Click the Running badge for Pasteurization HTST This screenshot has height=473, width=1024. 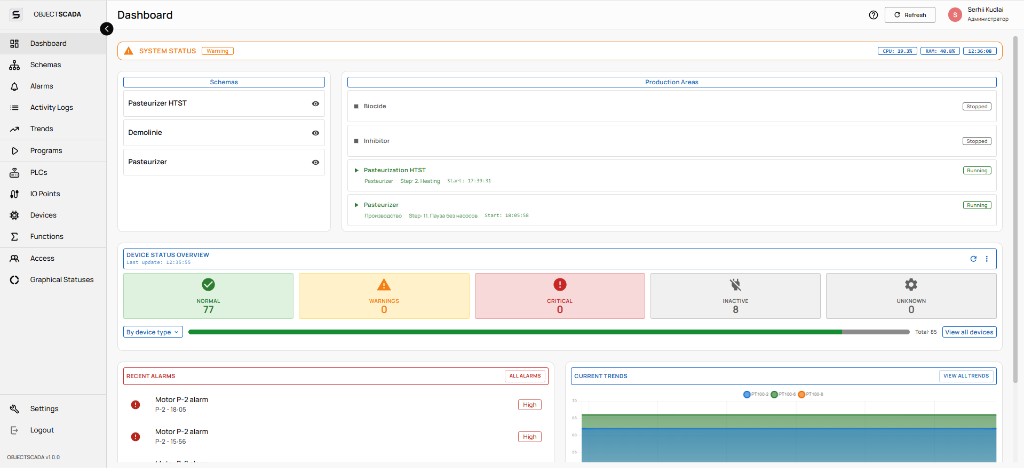(977, 171)
